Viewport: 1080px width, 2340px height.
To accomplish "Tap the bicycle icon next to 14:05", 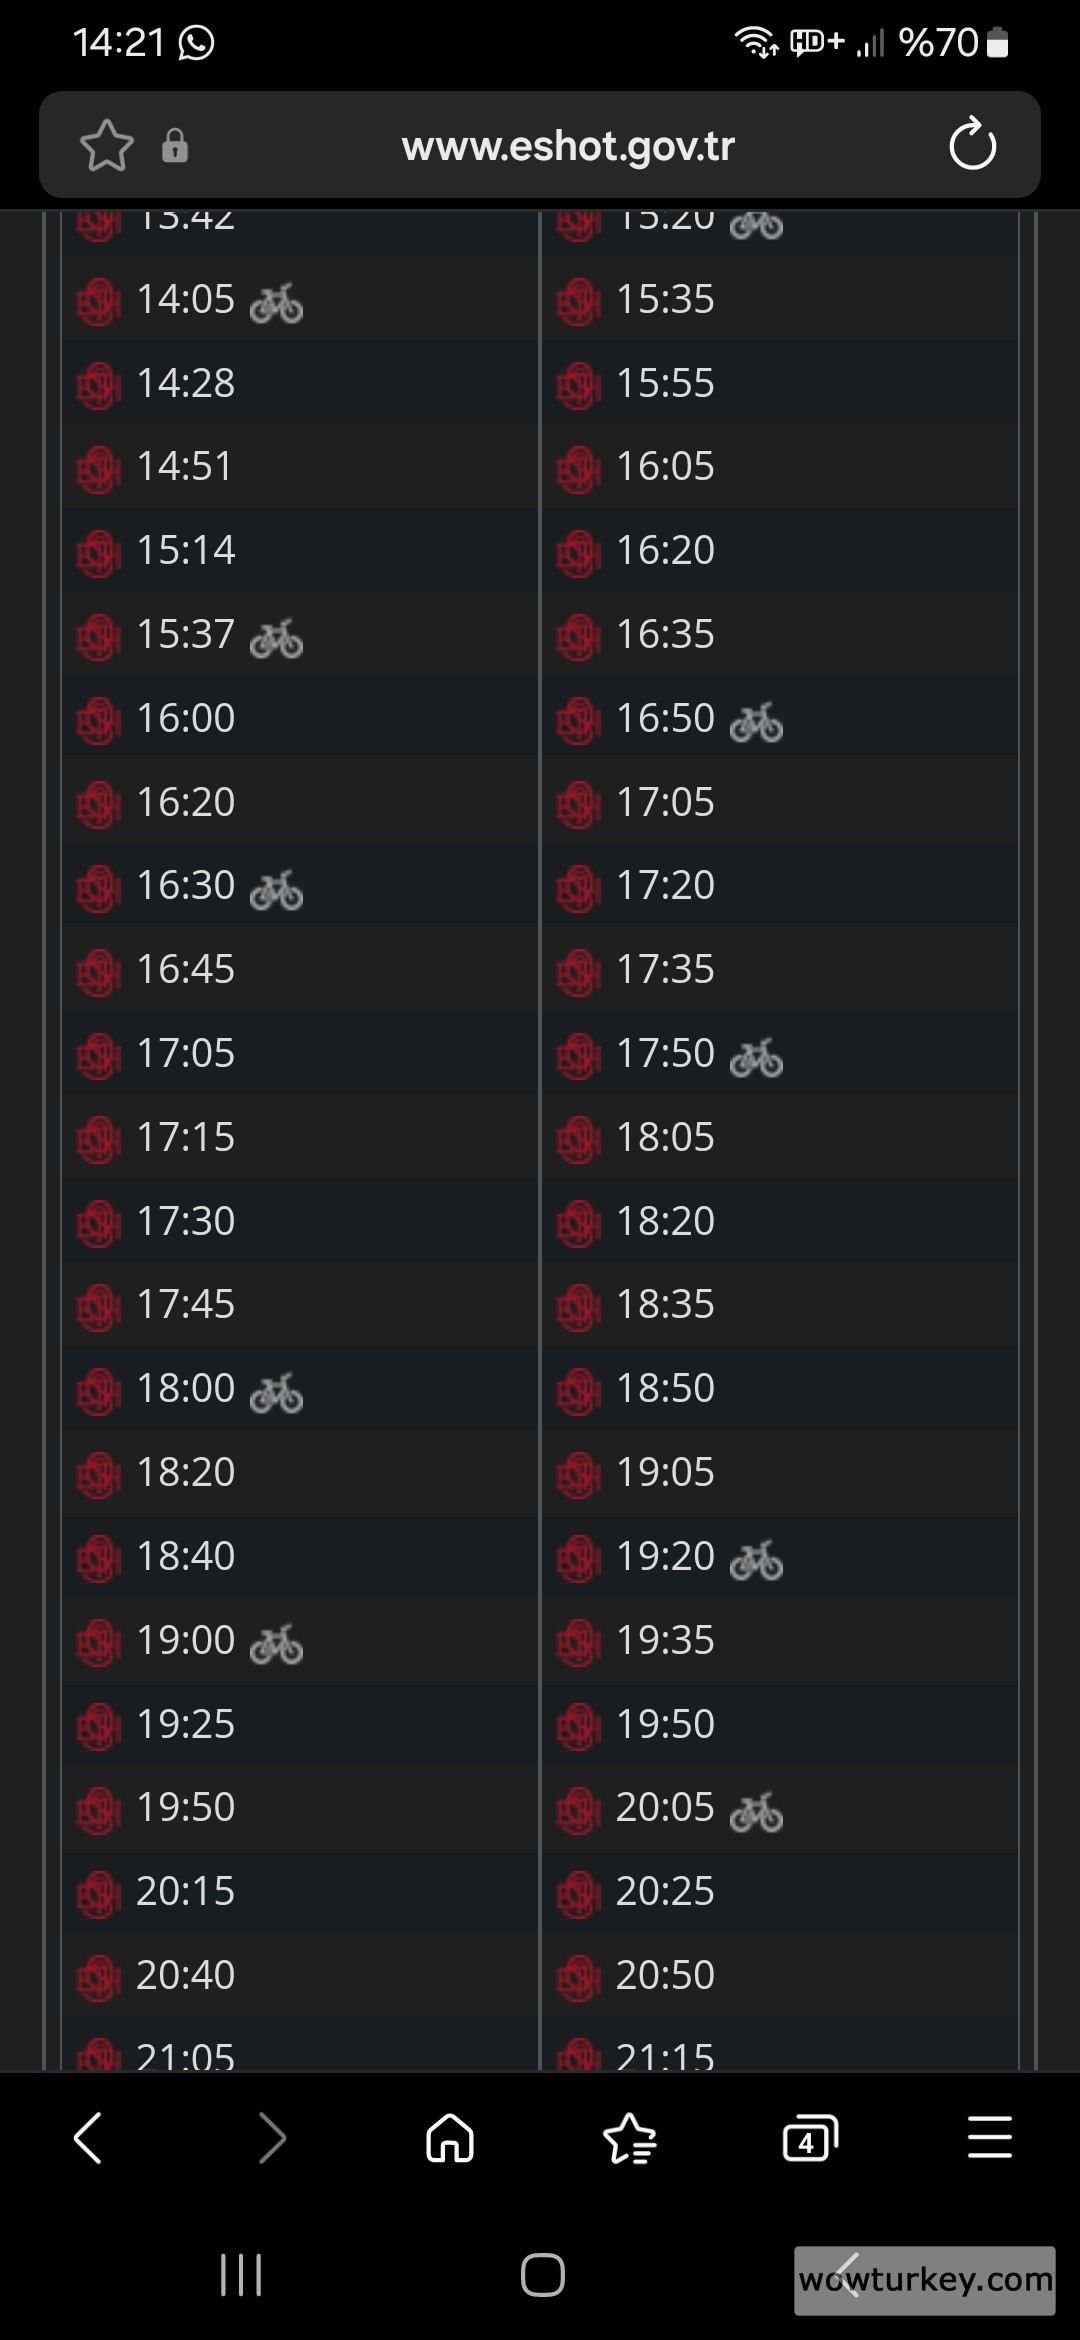I will coord(277,303).
